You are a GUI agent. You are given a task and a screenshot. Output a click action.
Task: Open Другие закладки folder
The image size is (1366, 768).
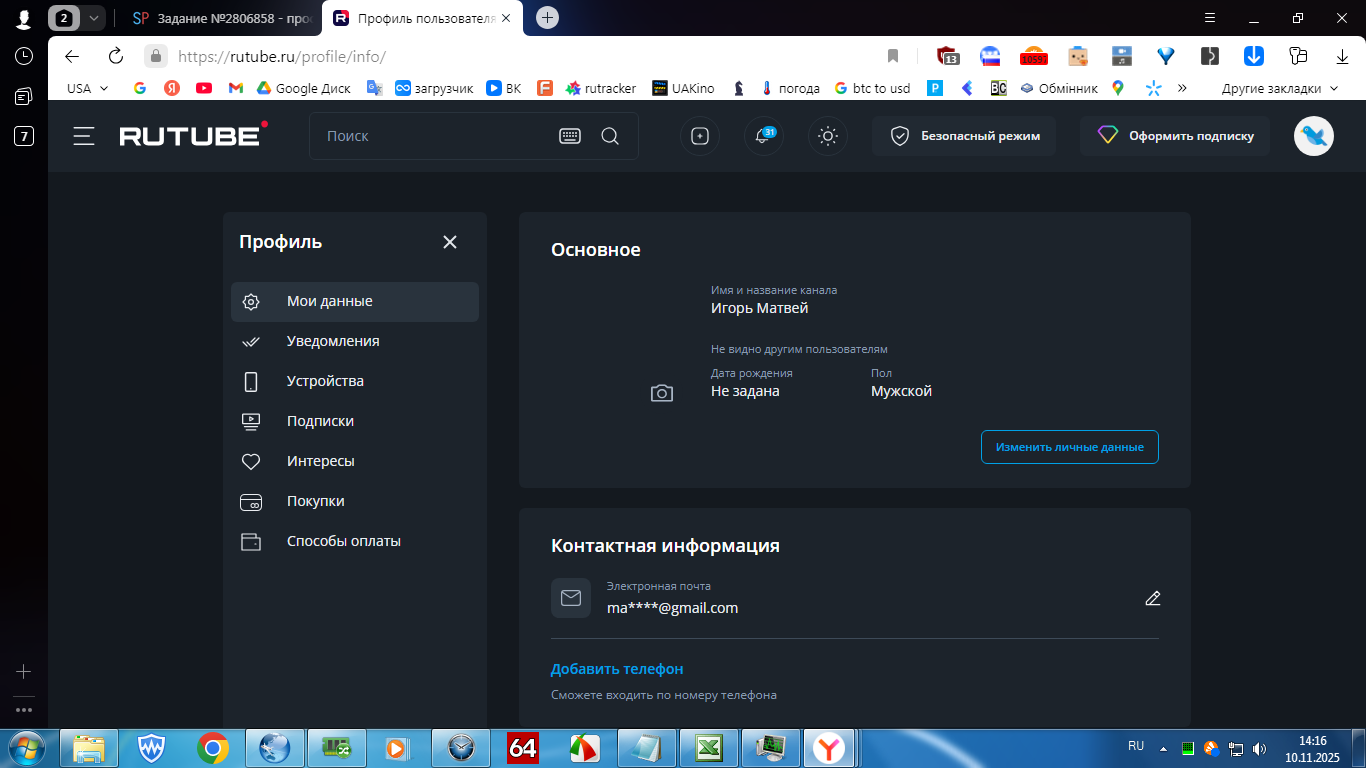coord(1280,88)
